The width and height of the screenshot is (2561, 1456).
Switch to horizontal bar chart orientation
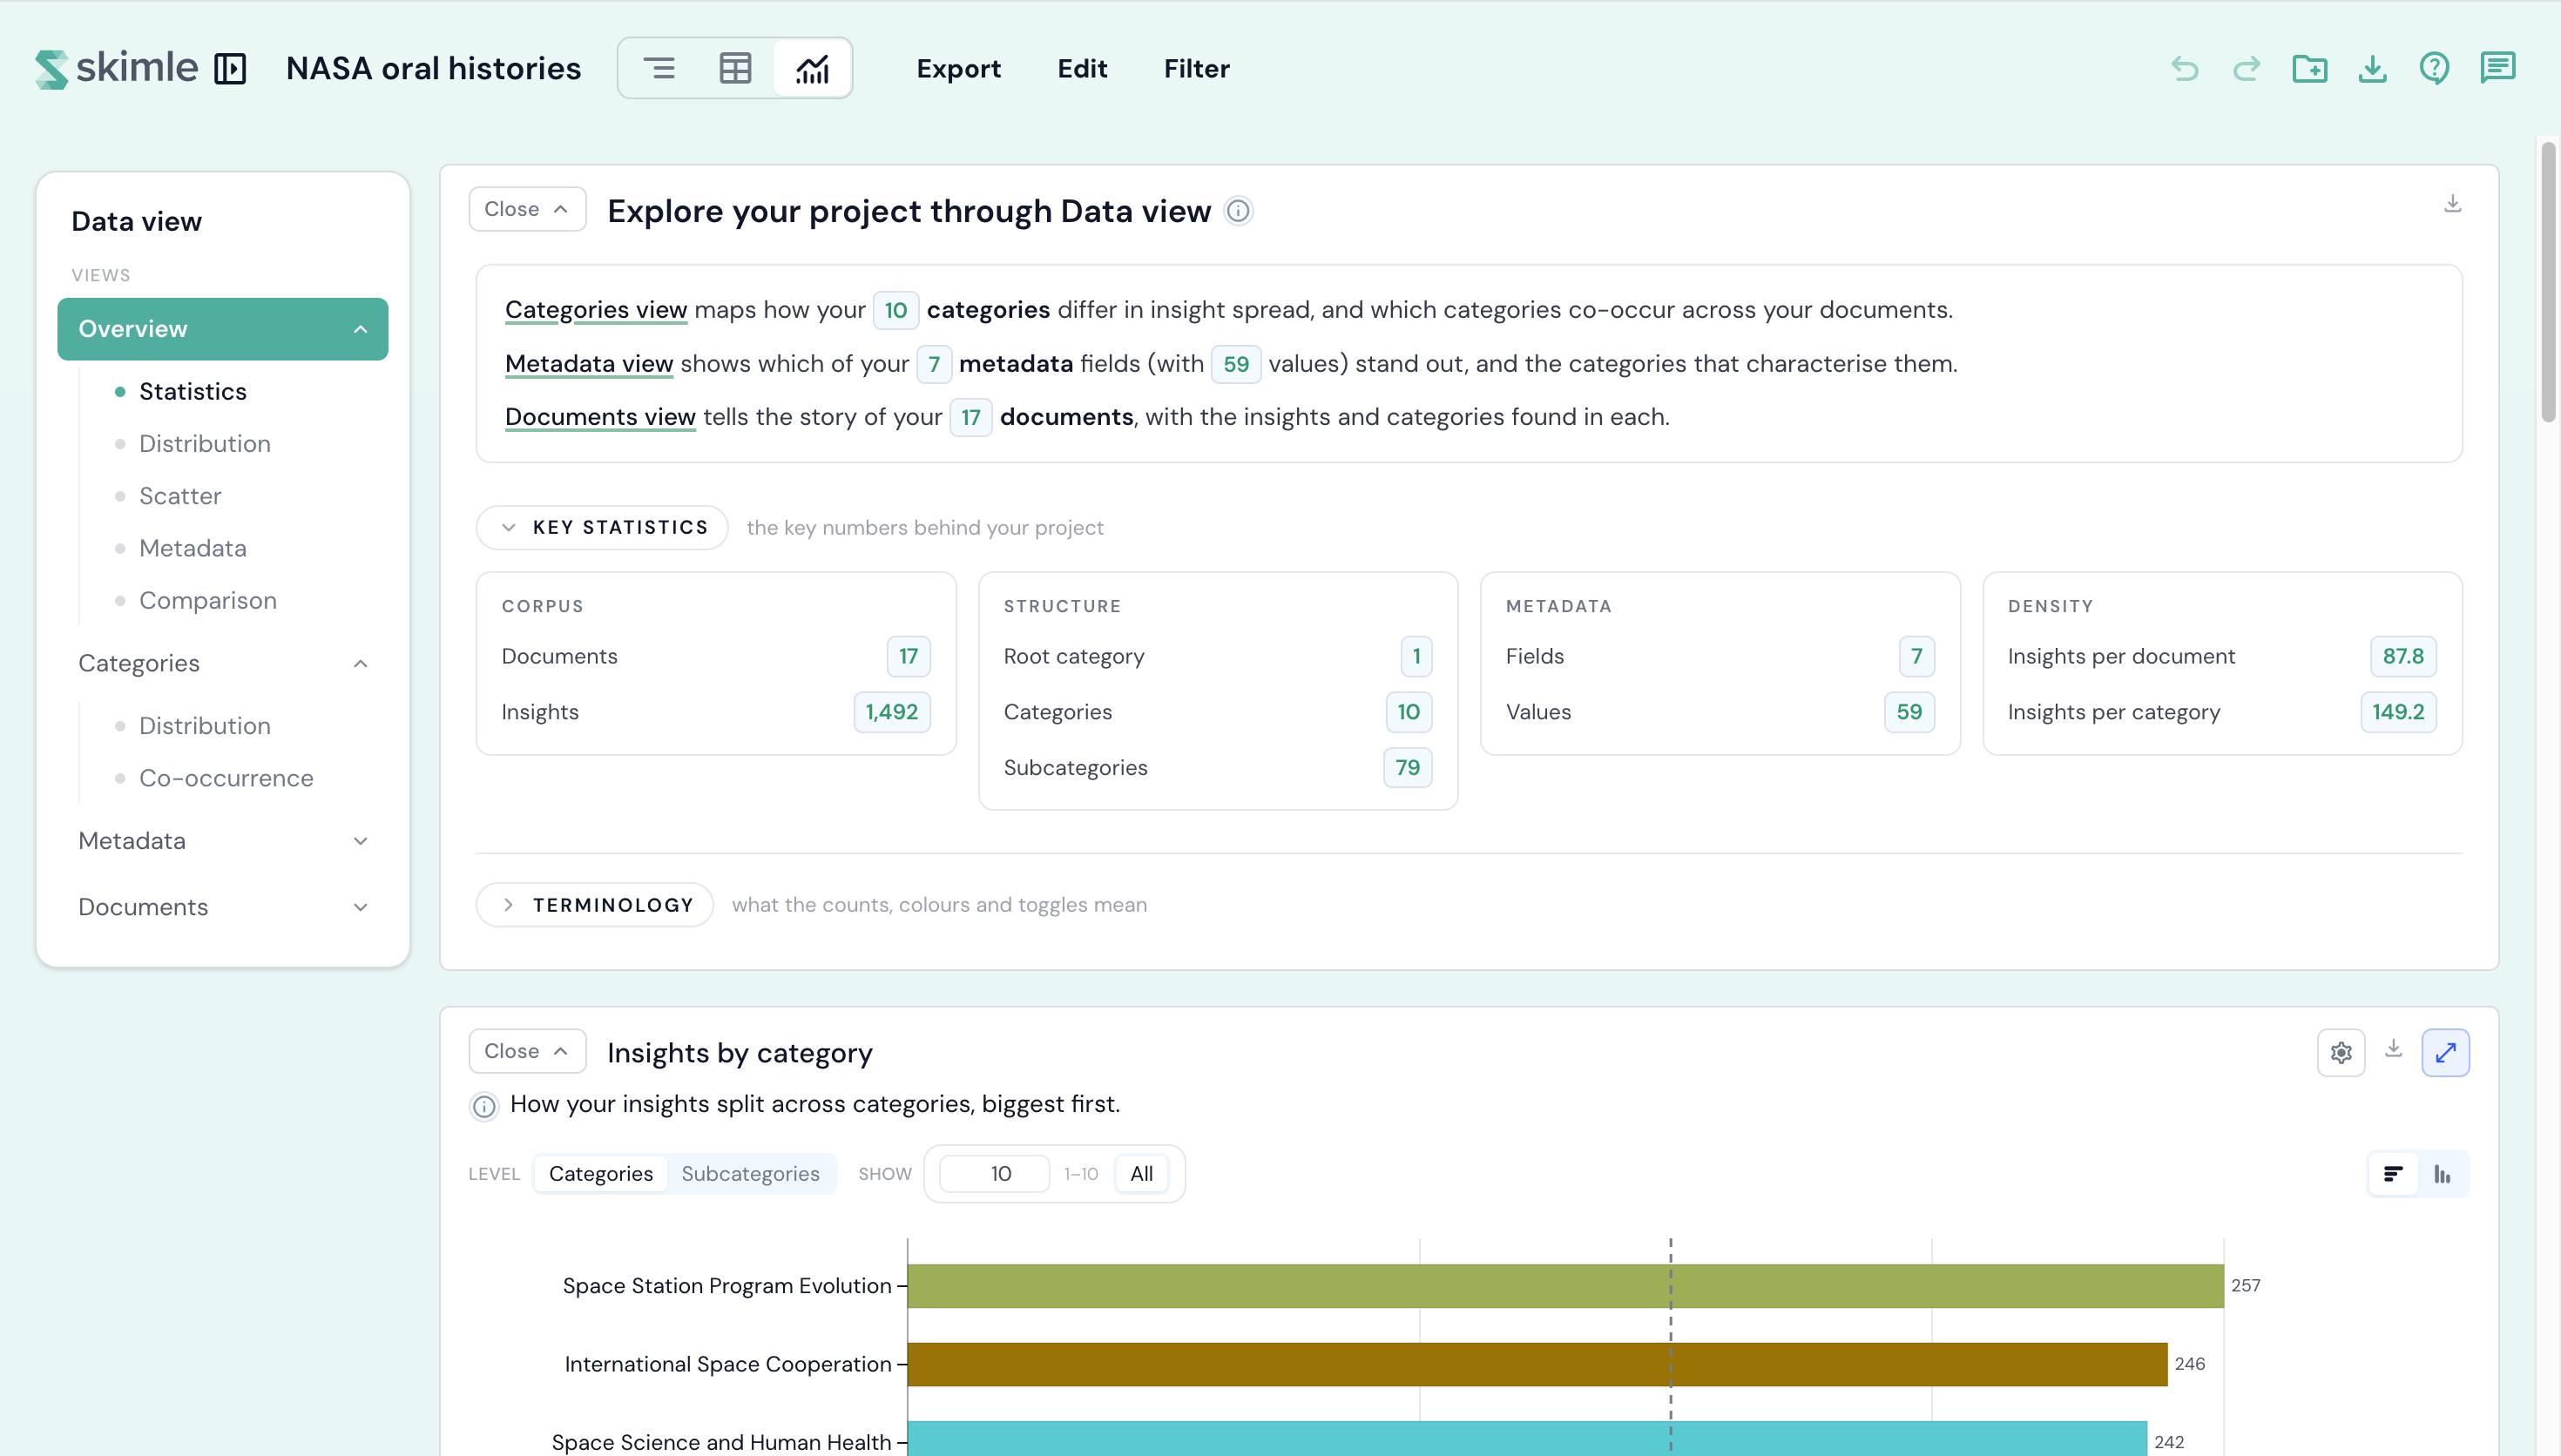[x=2393, y=1174]
